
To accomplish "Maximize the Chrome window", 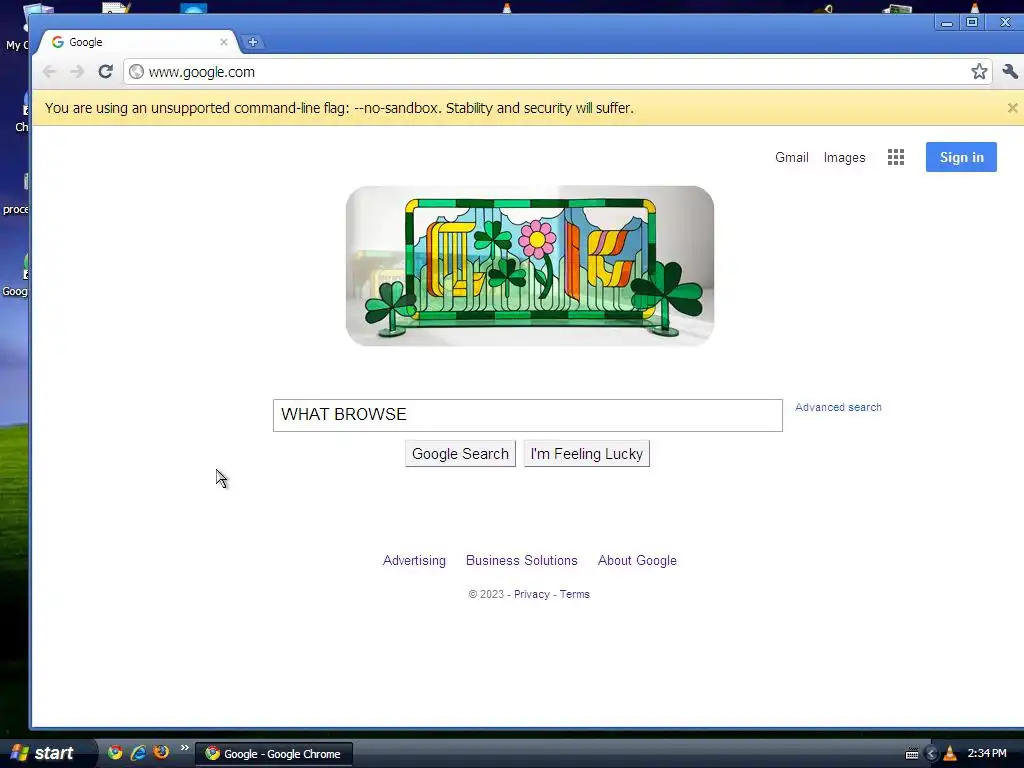I will point(972,23).
